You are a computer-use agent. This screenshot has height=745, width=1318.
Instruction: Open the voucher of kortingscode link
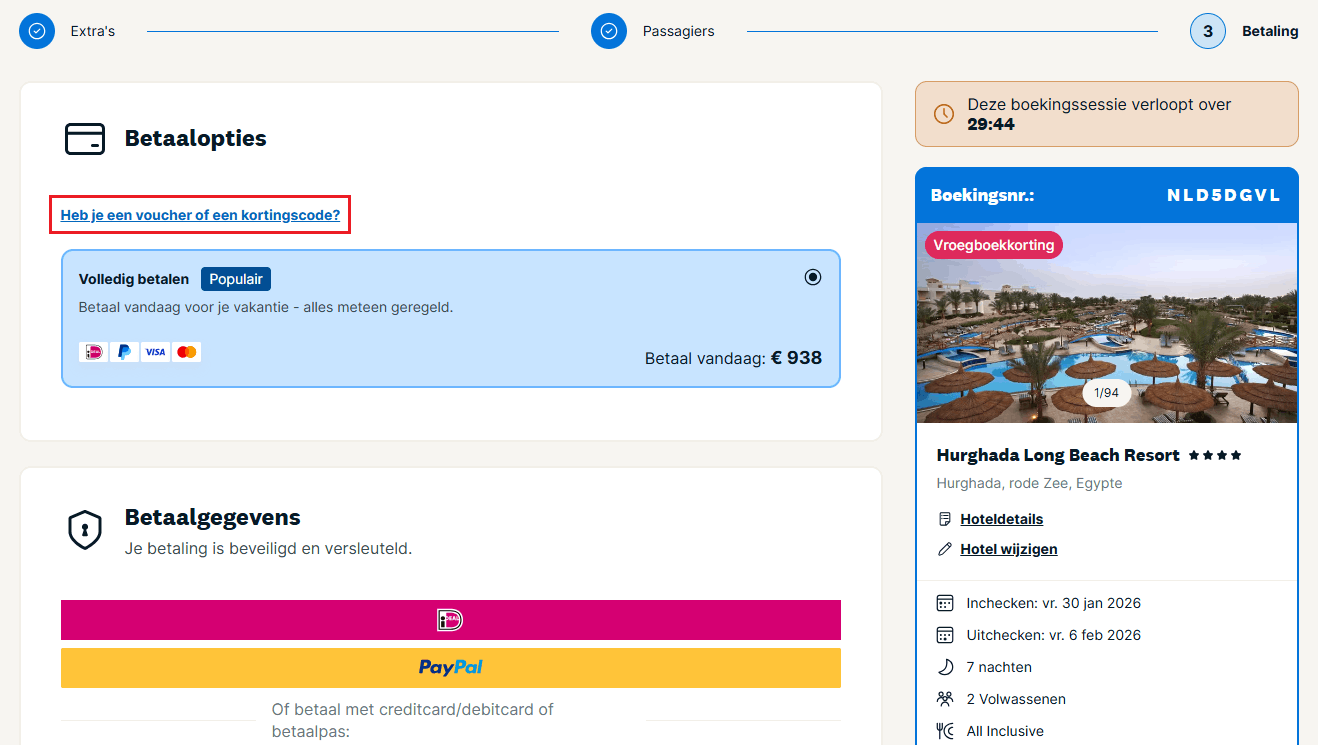coord(199,214)
